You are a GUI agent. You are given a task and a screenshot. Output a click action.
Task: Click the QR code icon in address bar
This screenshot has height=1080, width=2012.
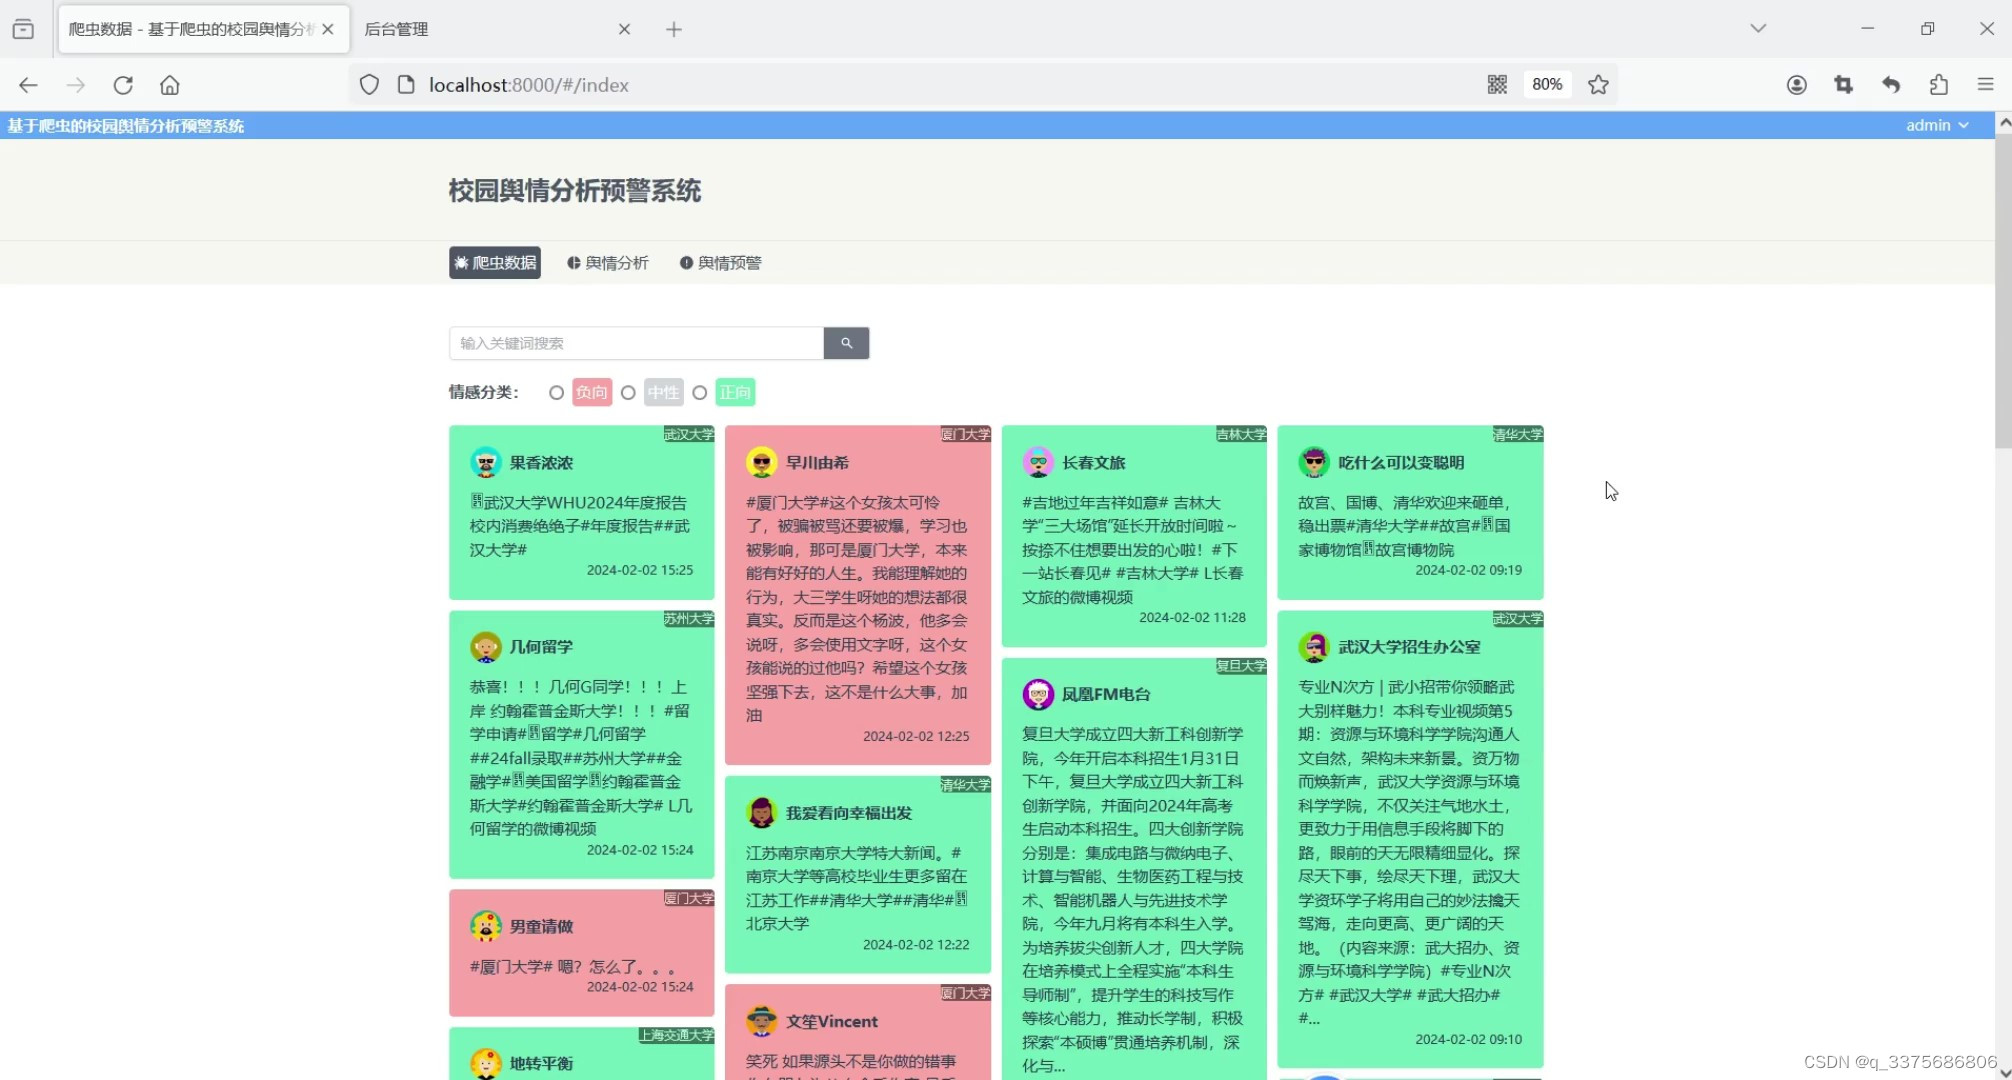[1496, 85]
